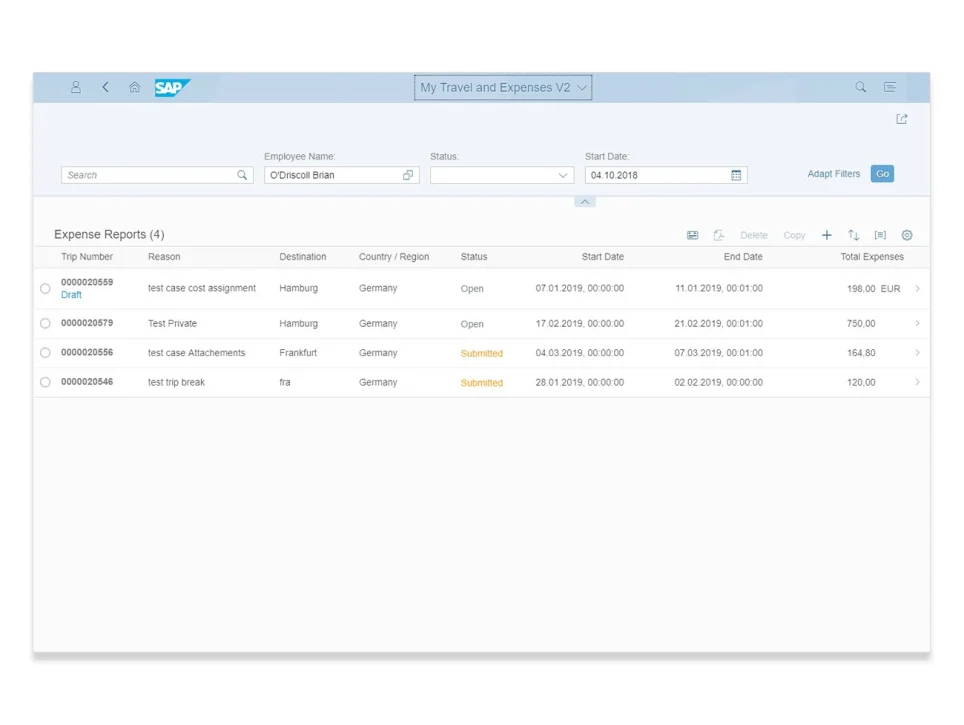
Task: Open the Home launchpad icon
Action: pos(135,87)
